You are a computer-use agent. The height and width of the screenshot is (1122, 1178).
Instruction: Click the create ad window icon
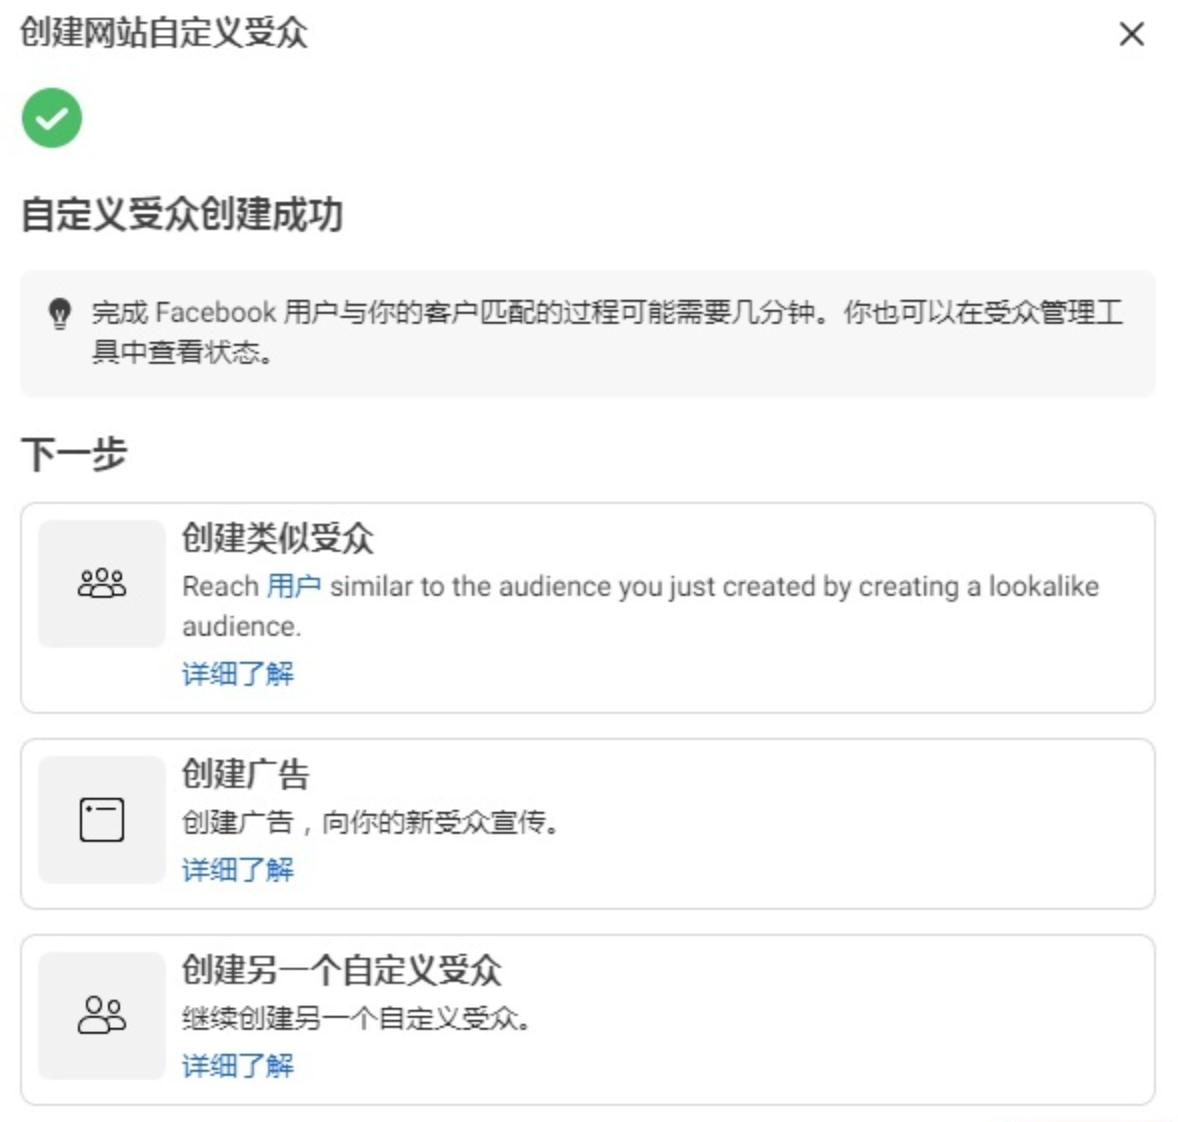tap(102, 820)
